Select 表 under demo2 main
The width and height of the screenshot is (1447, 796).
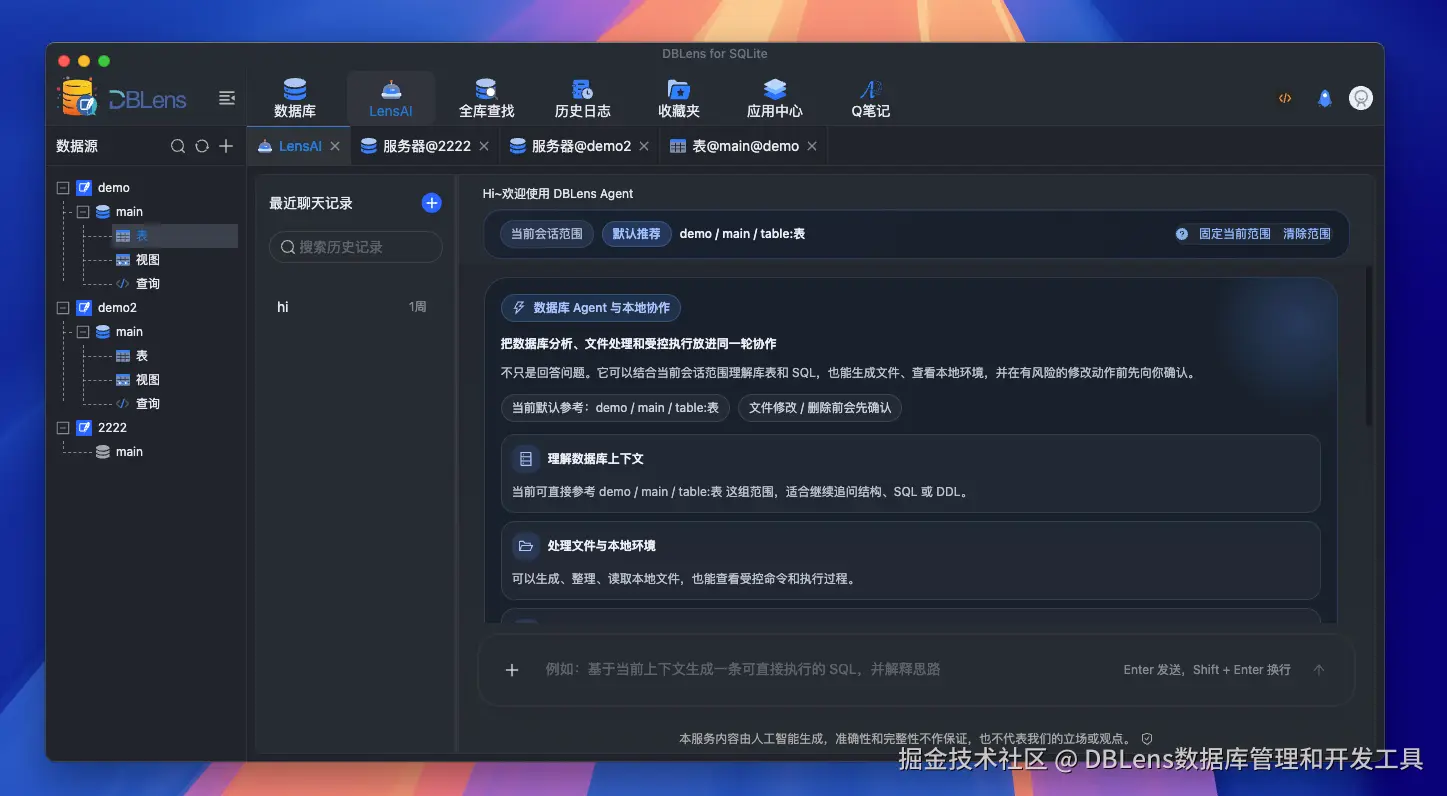pyautogui.click(x=142, y=356)
